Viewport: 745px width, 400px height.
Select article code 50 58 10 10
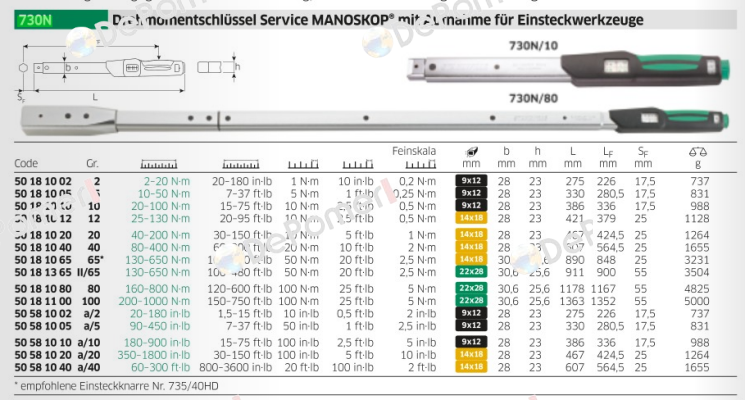coord(43,343)
